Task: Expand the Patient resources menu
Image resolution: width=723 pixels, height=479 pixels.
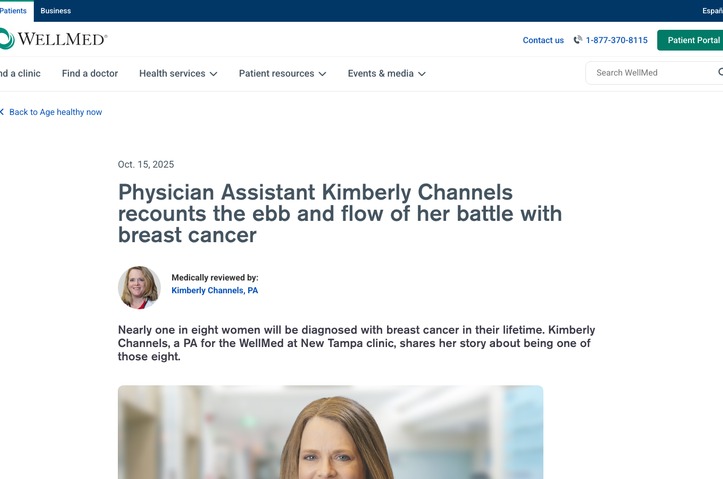Action: pyautogui.click(x=282, y=73)
